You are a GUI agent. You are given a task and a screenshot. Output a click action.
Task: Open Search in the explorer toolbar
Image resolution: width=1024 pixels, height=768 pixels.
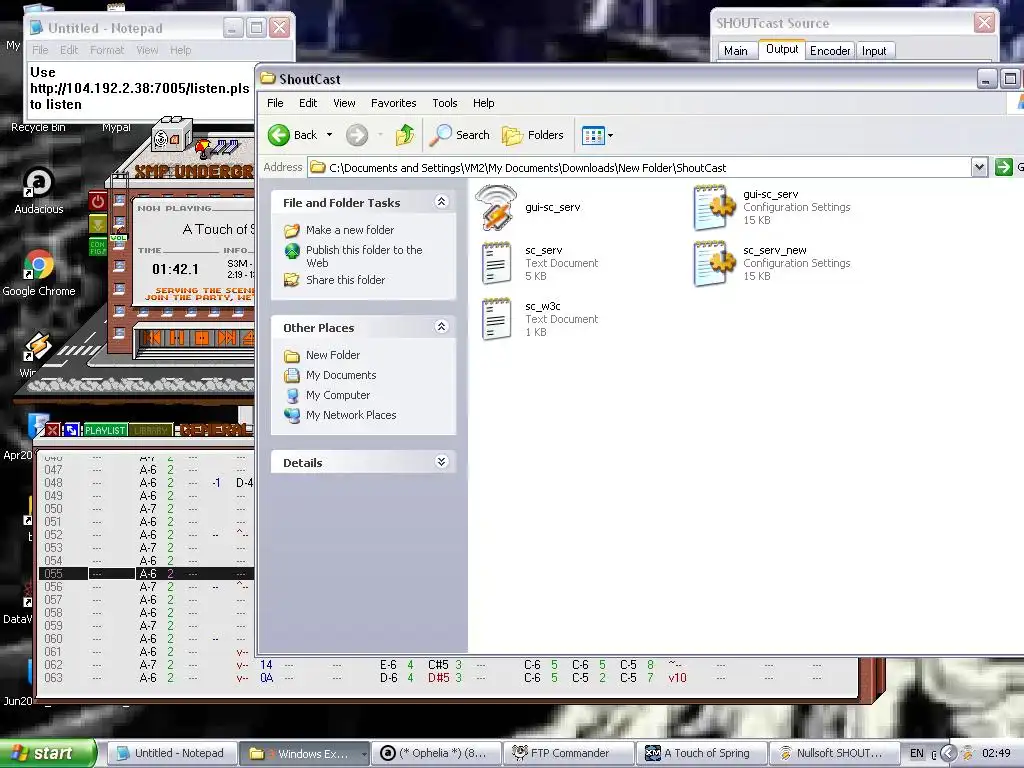pyautogui.click(x=460, y=135)
